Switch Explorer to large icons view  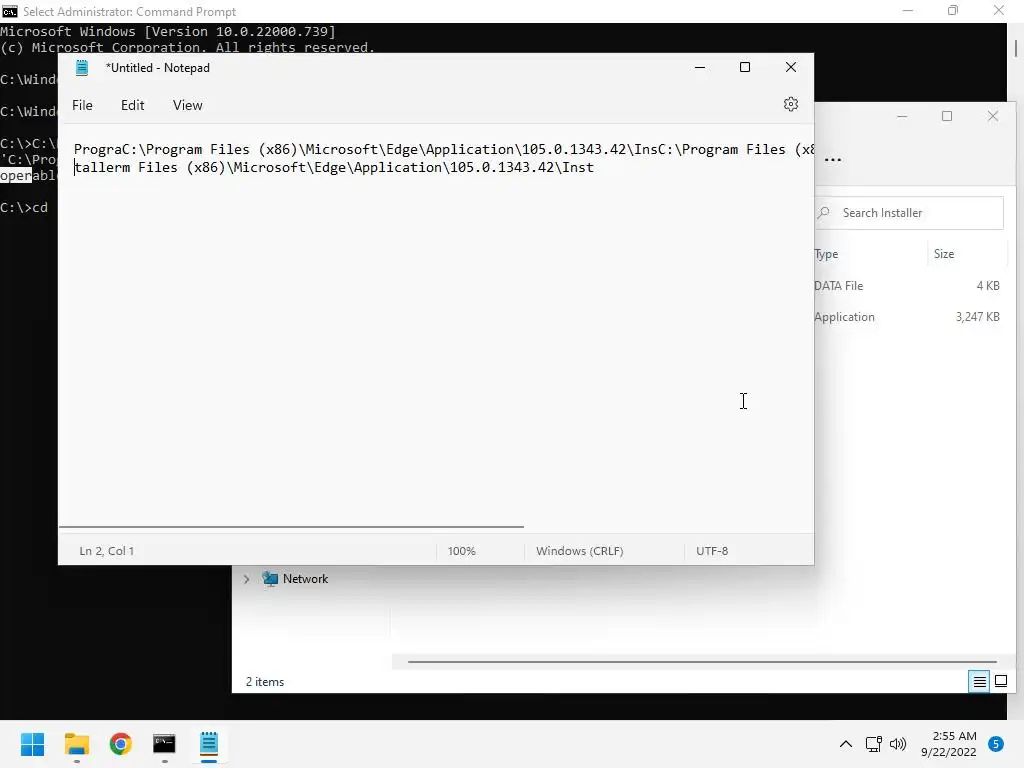pyautogui.click(x=1000, y=682)
